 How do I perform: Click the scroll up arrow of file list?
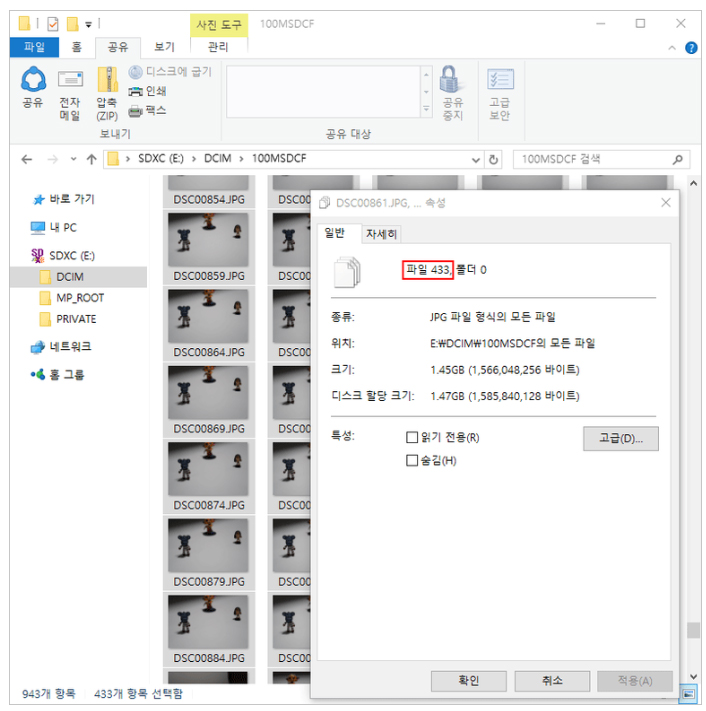(693, 184)
